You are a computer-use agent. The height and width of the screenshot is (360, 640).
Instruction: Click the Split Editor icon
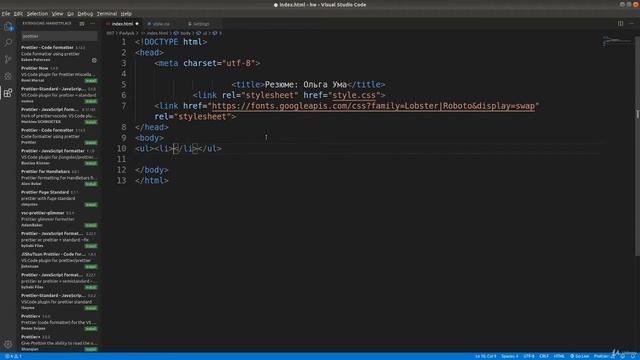point(620,24)
